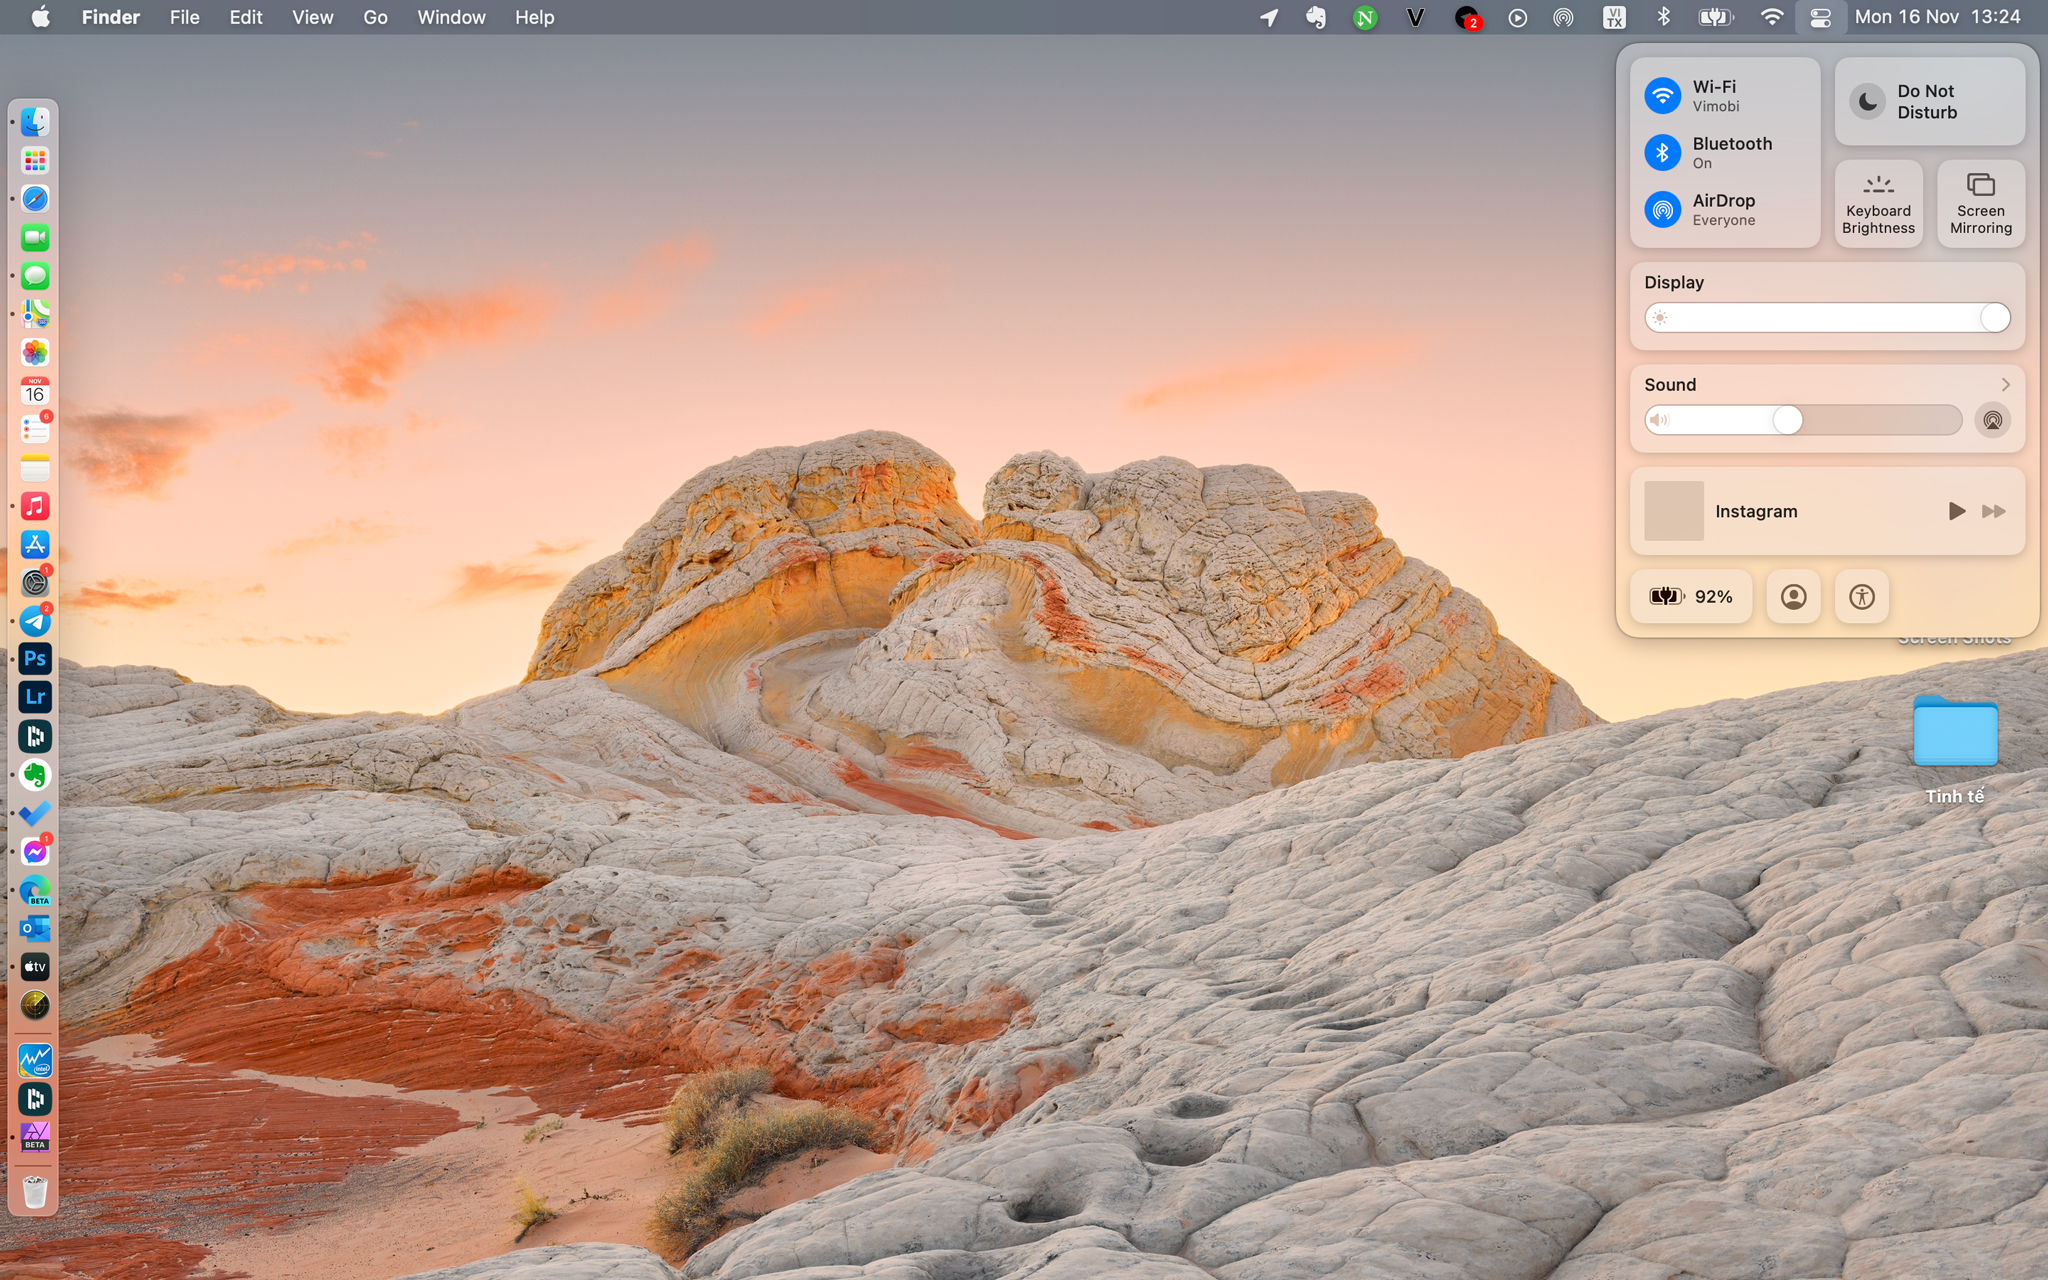The height and width of the screenshot is (1280, 2048).
Task: Open Keyboard Brightness controls
Action: [x=1878, y=204]
